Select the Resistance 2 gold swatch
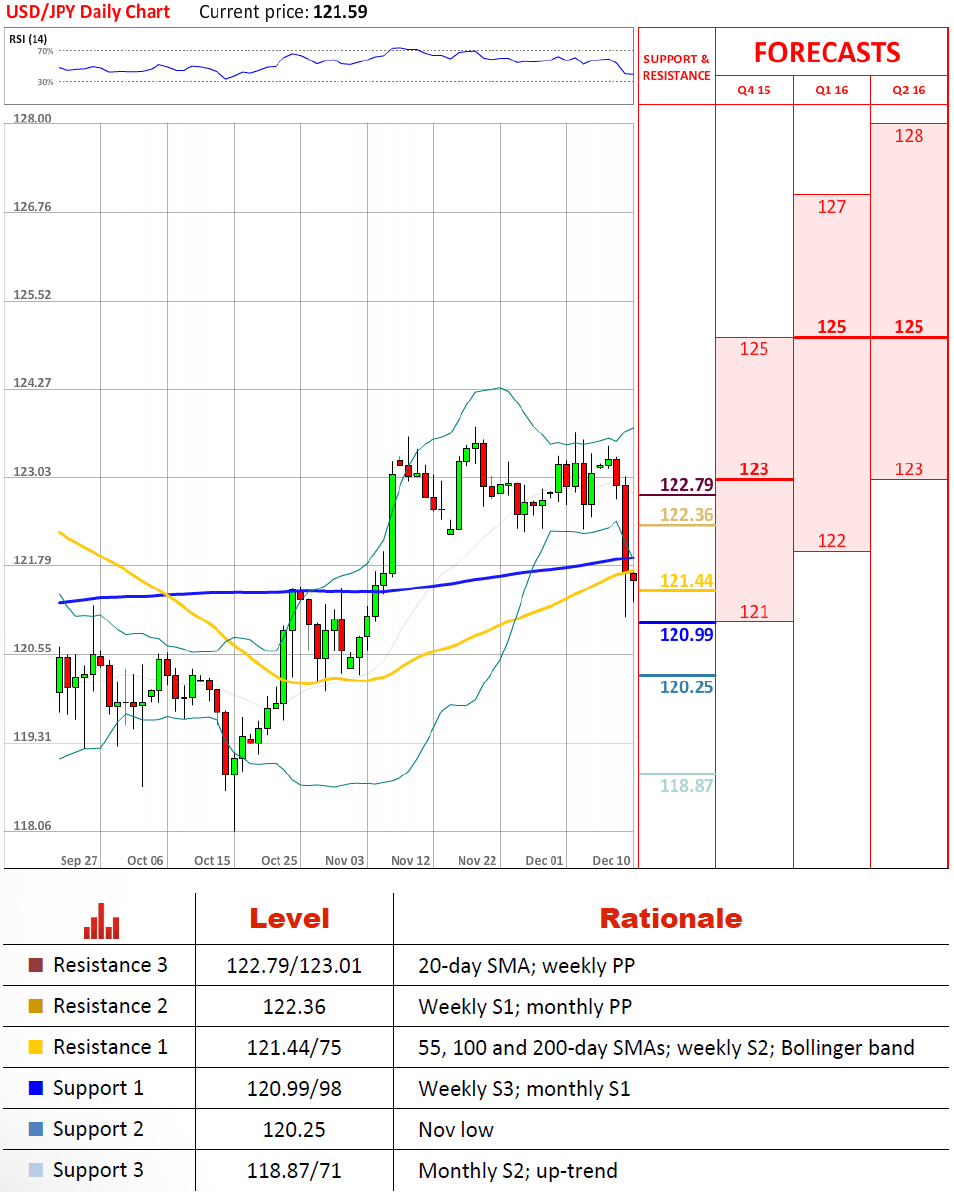This screenshot has height=1192, width=954. (x=36, y=1006)
